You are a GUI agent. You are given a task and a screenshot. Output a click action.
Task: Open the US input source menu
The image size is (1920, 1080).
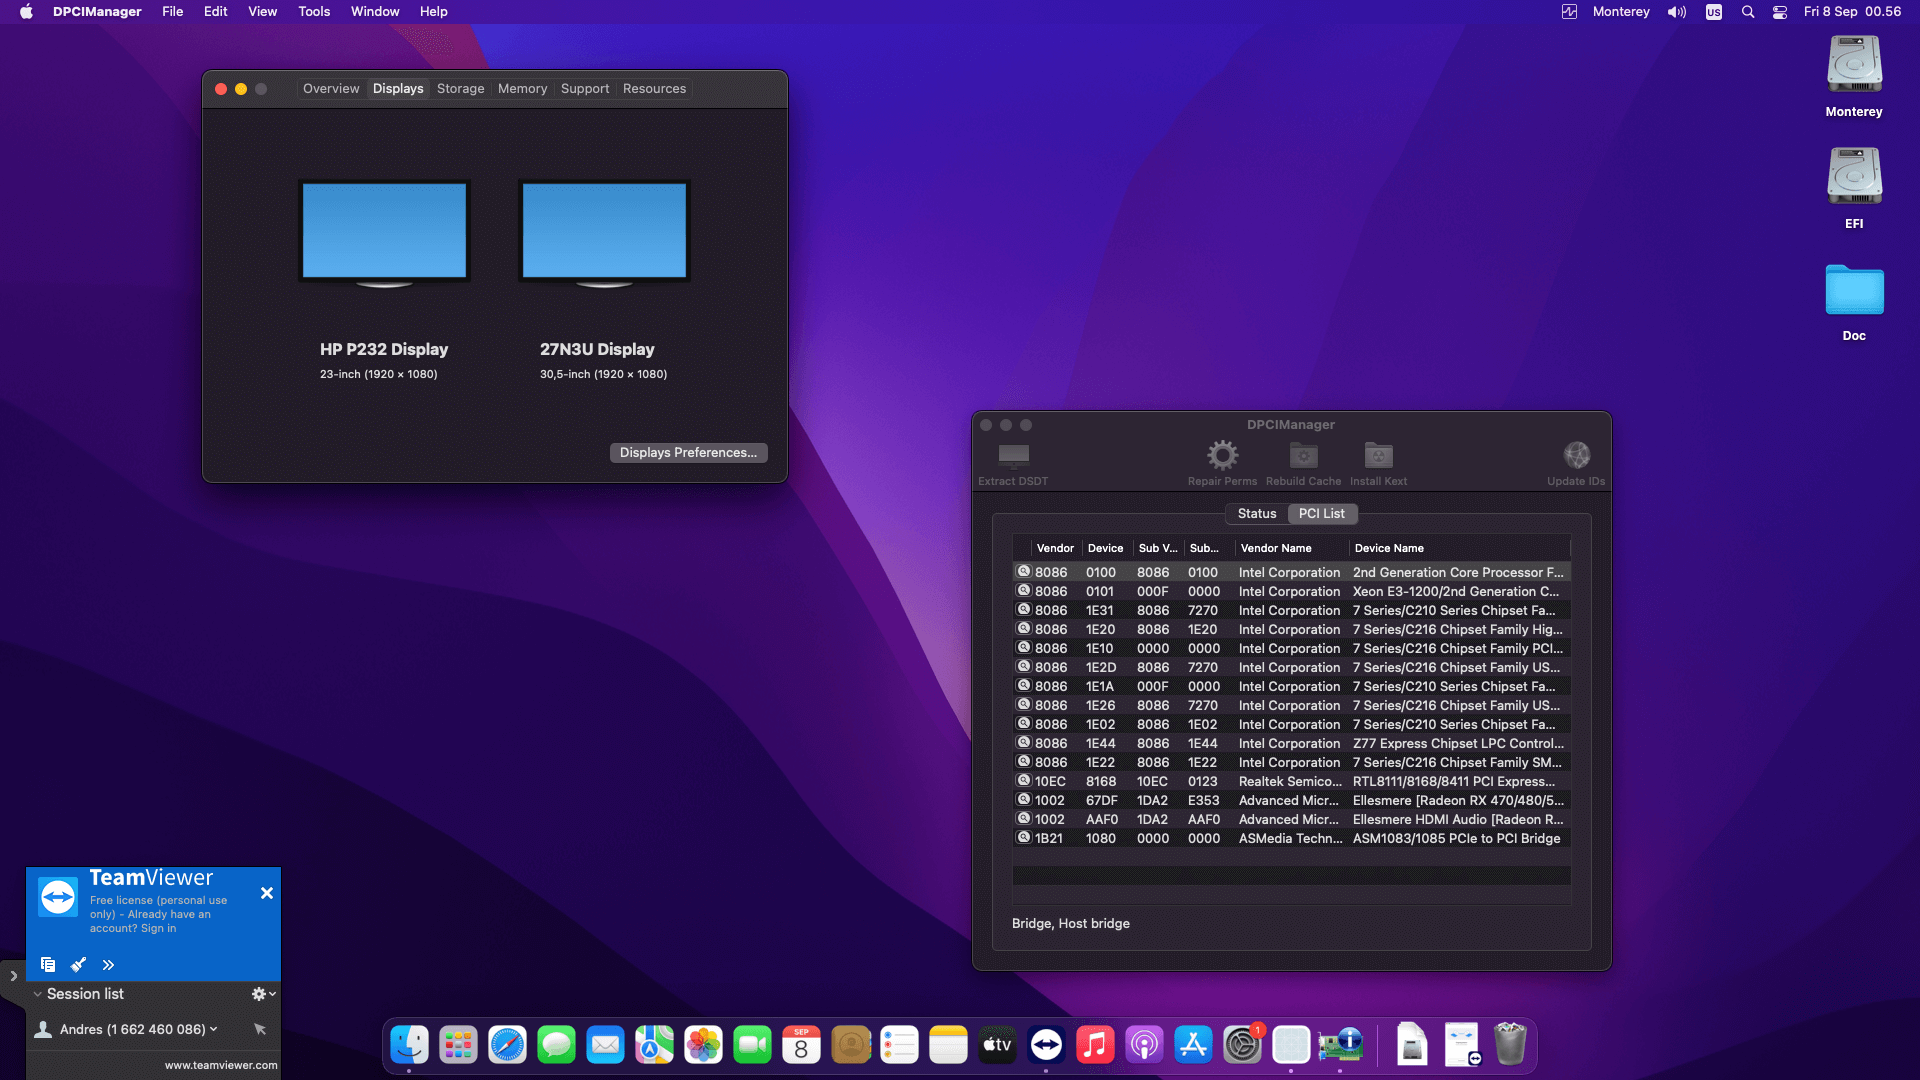point(1714,12)
